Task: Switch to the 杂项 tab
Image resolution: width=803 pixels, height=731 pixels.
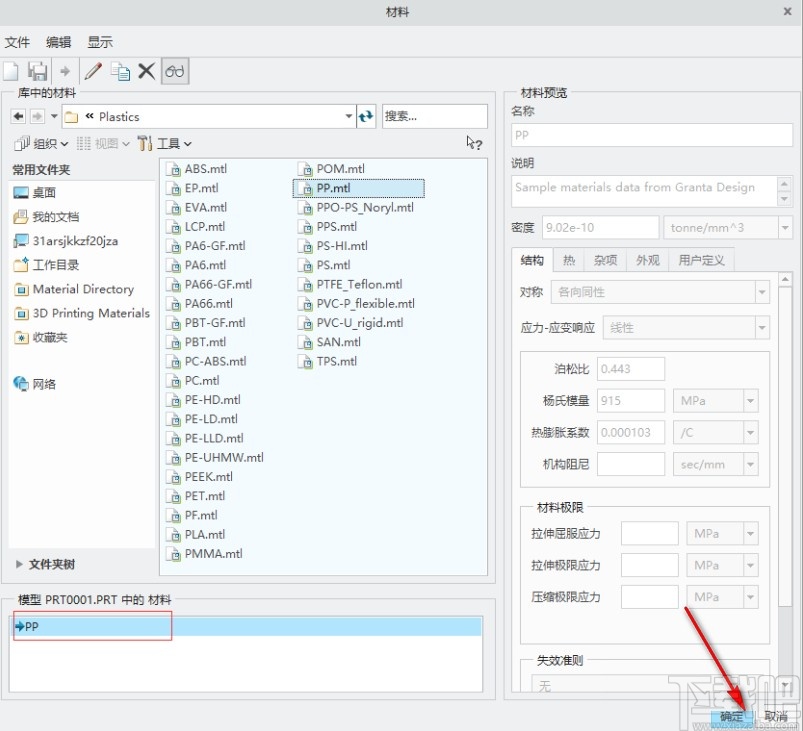Action: 605,260
